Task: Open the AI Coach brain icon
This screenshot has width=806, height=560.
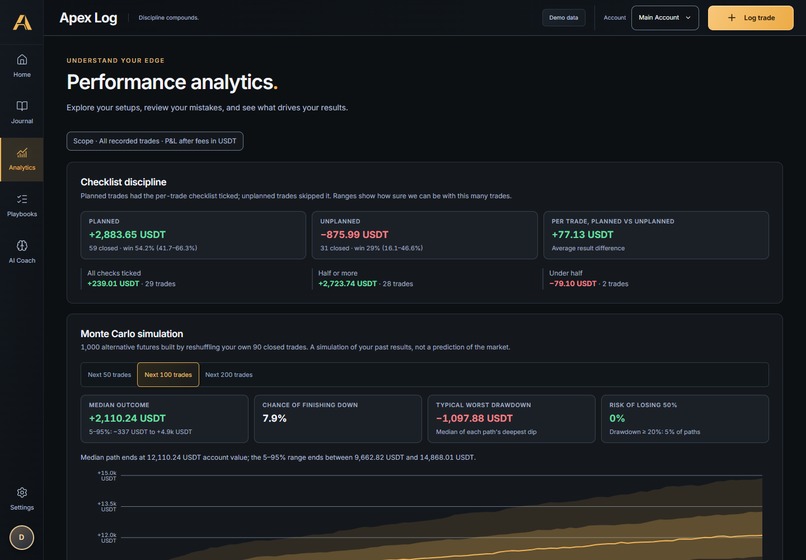Action: [x=22, y=245]
